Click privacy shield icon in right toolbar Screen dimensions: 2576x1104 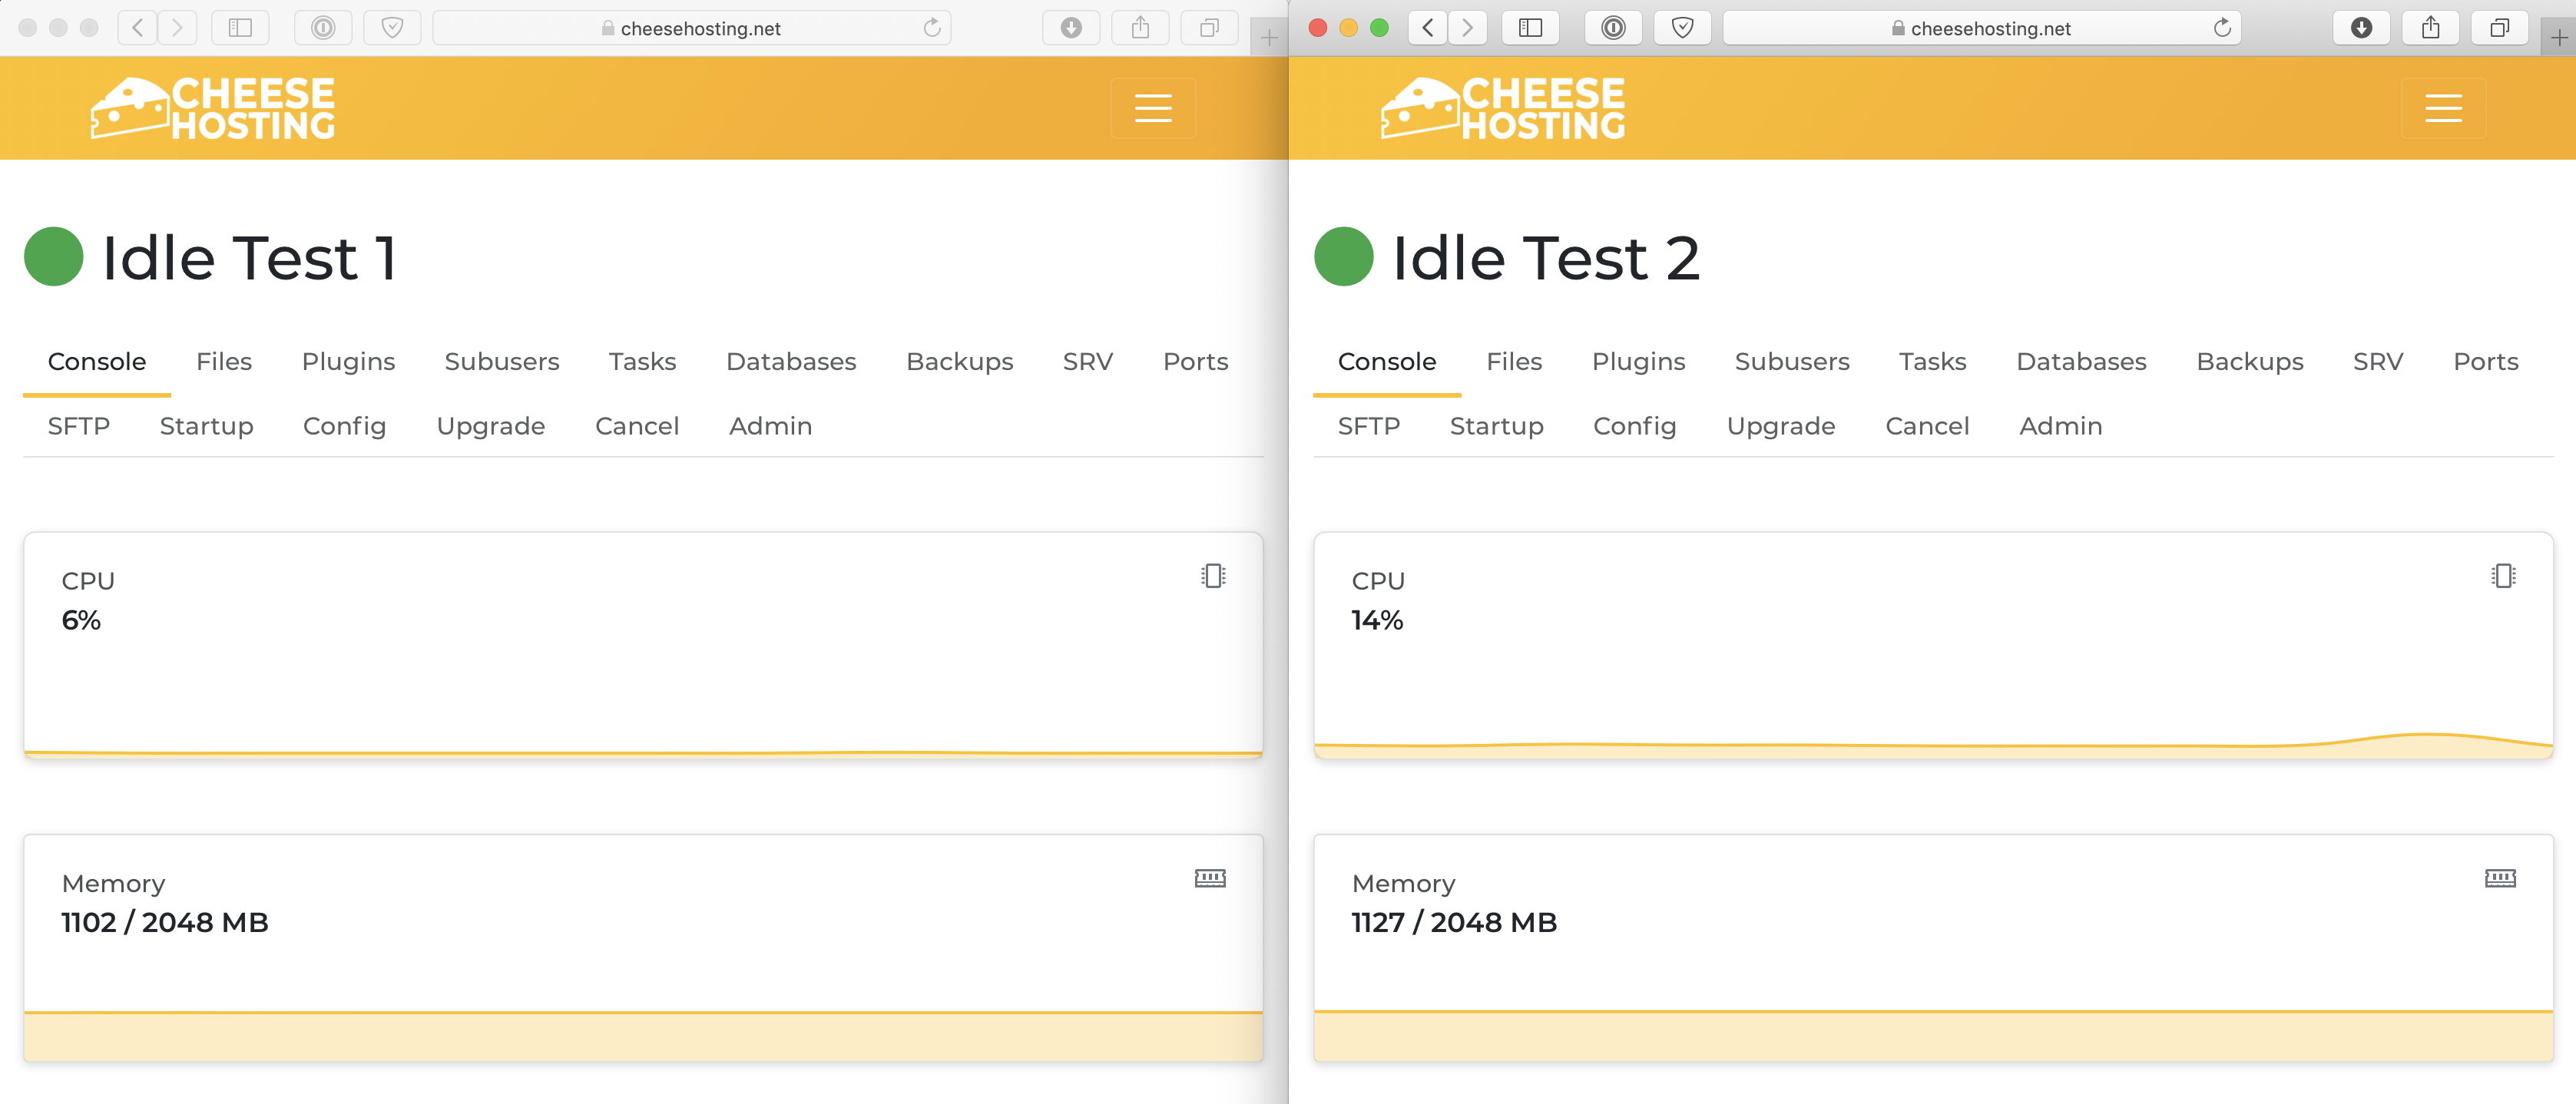pos(1682,28)
